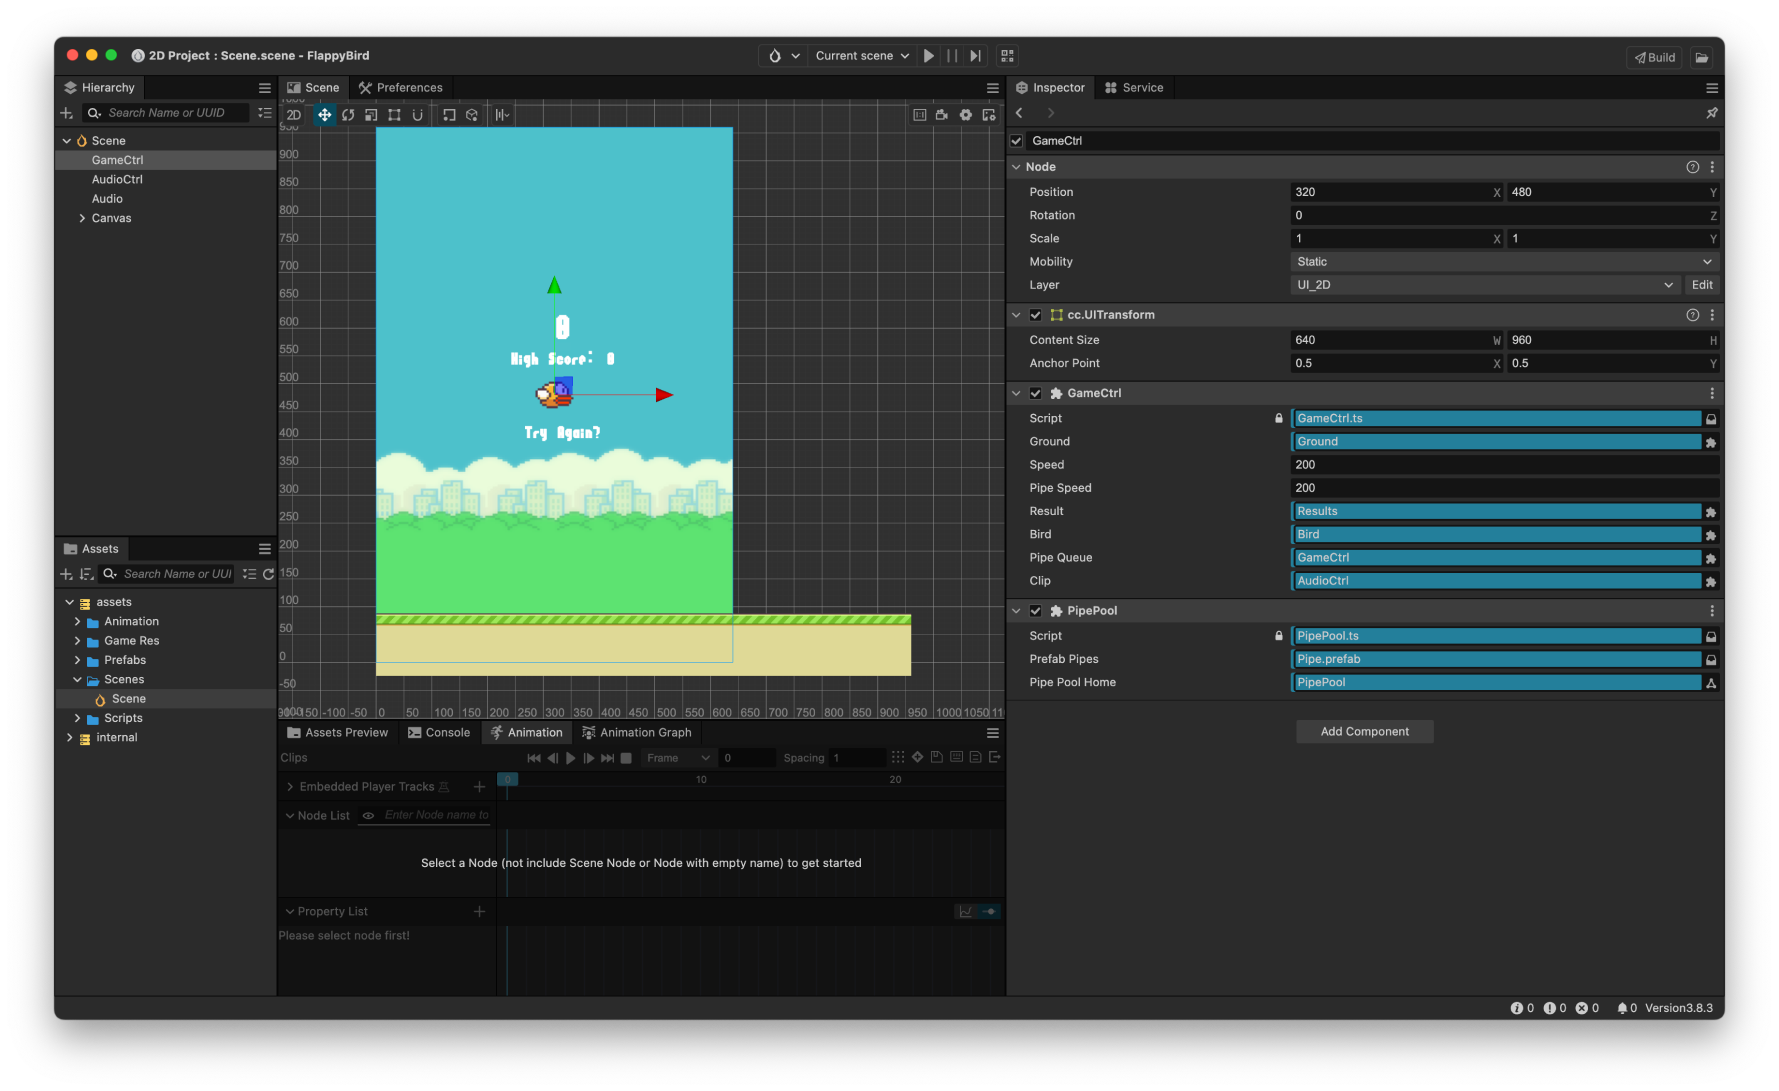Select the Move gizmo tool in scene toolbar
The height and width of the screenshot is (1091, 1779).
point(324,115)
